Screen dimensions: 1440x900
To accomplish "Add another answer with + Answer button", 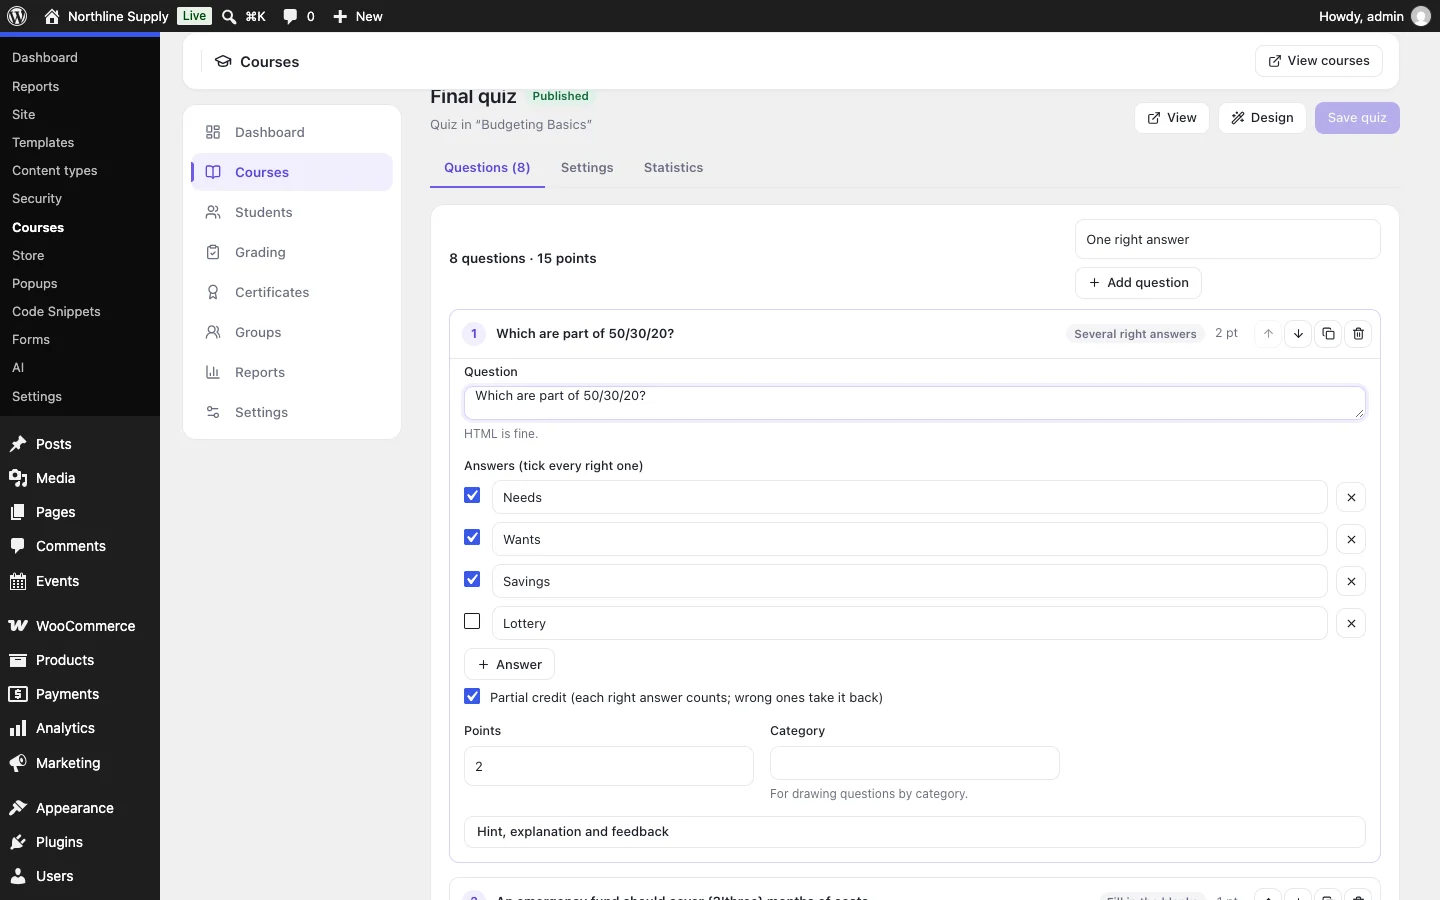I will coord(509,665).
